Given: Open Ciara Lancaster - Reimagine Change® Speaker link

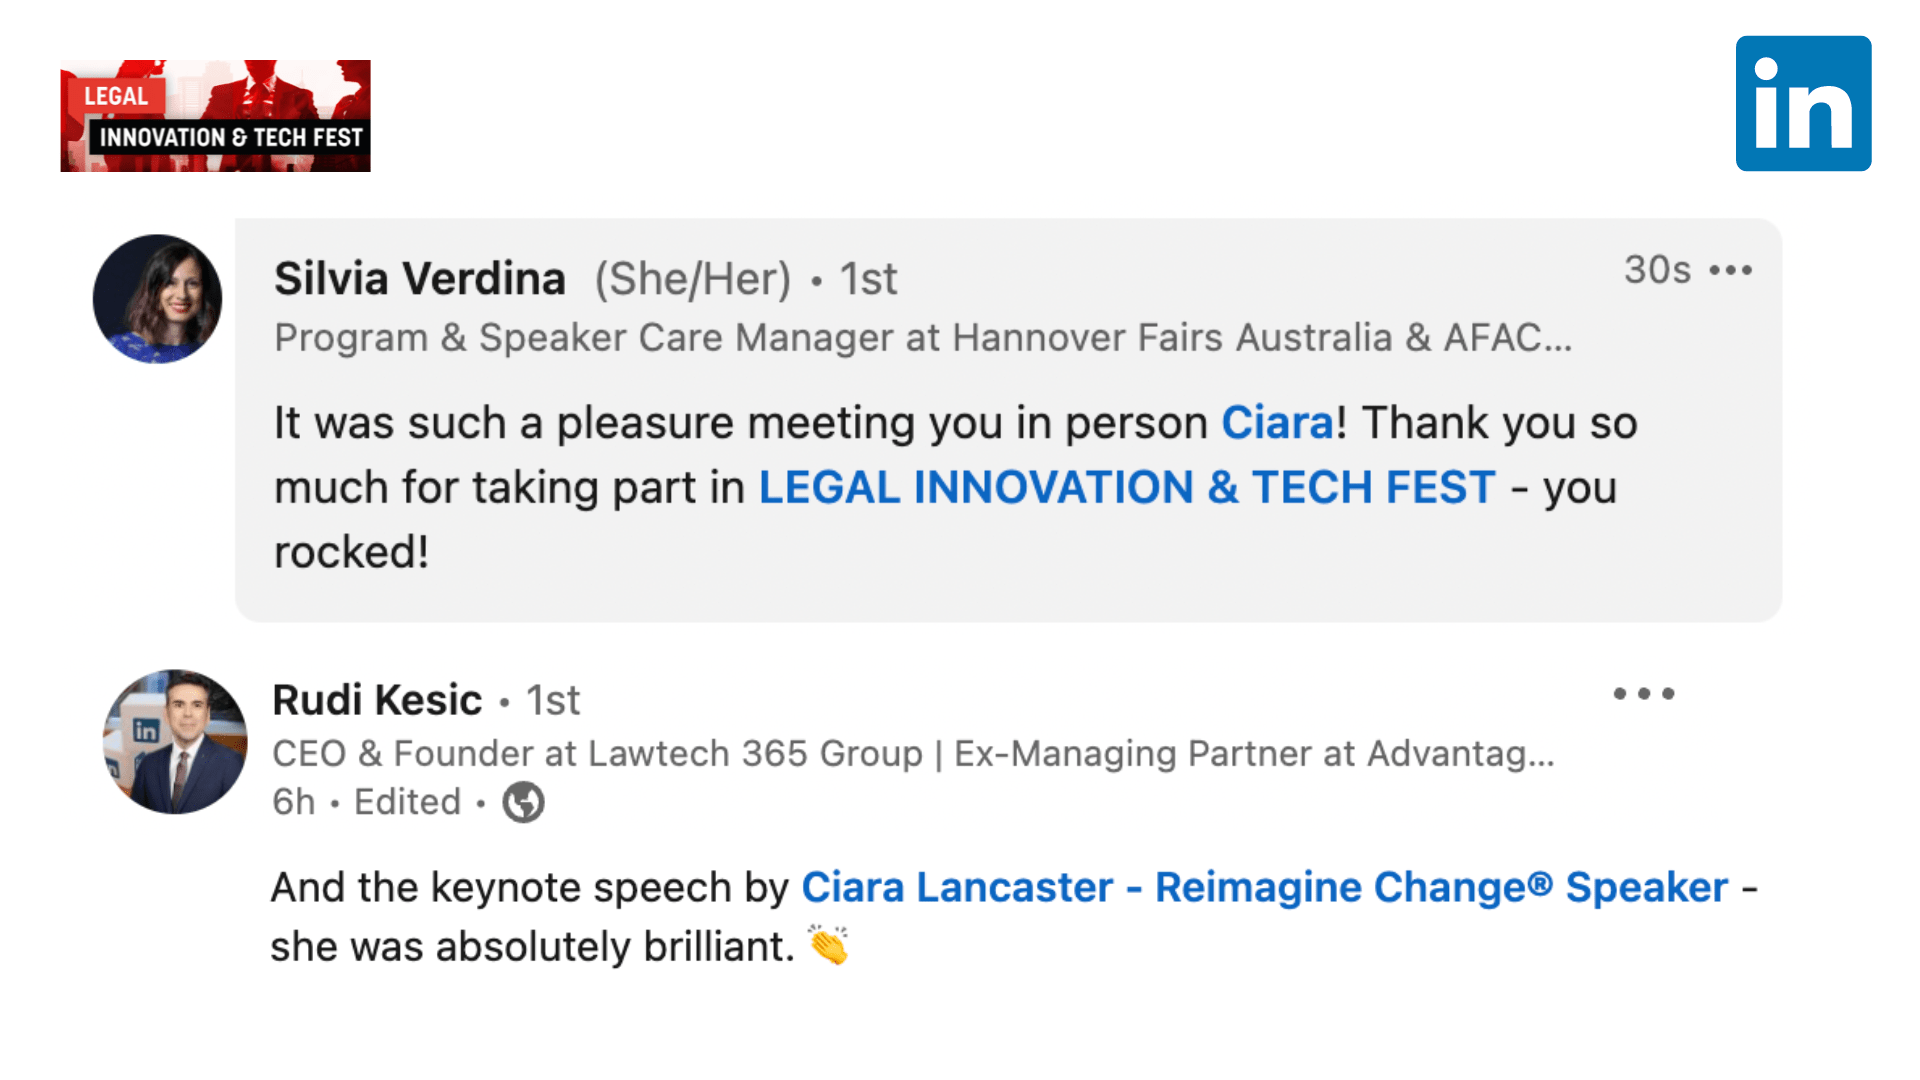Looking at the screenshot, I should point(1264,888).
